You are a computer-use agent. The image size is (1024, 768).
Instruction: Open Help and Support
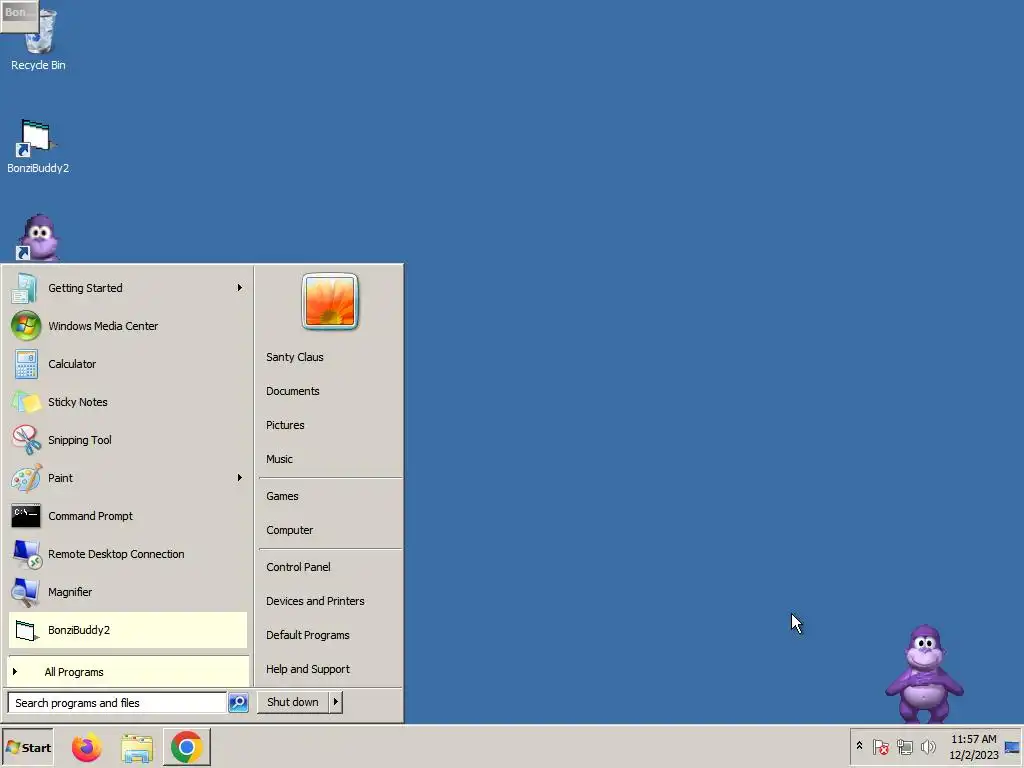(x=308, y=669)
